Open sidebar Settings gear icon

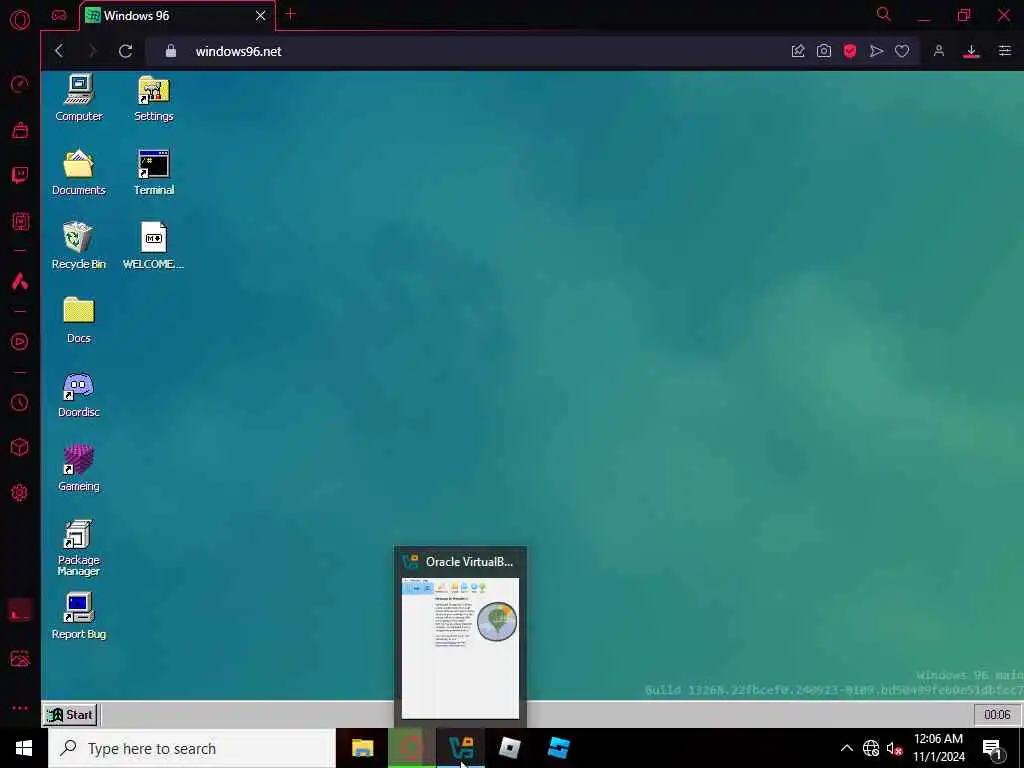point(20,492)
